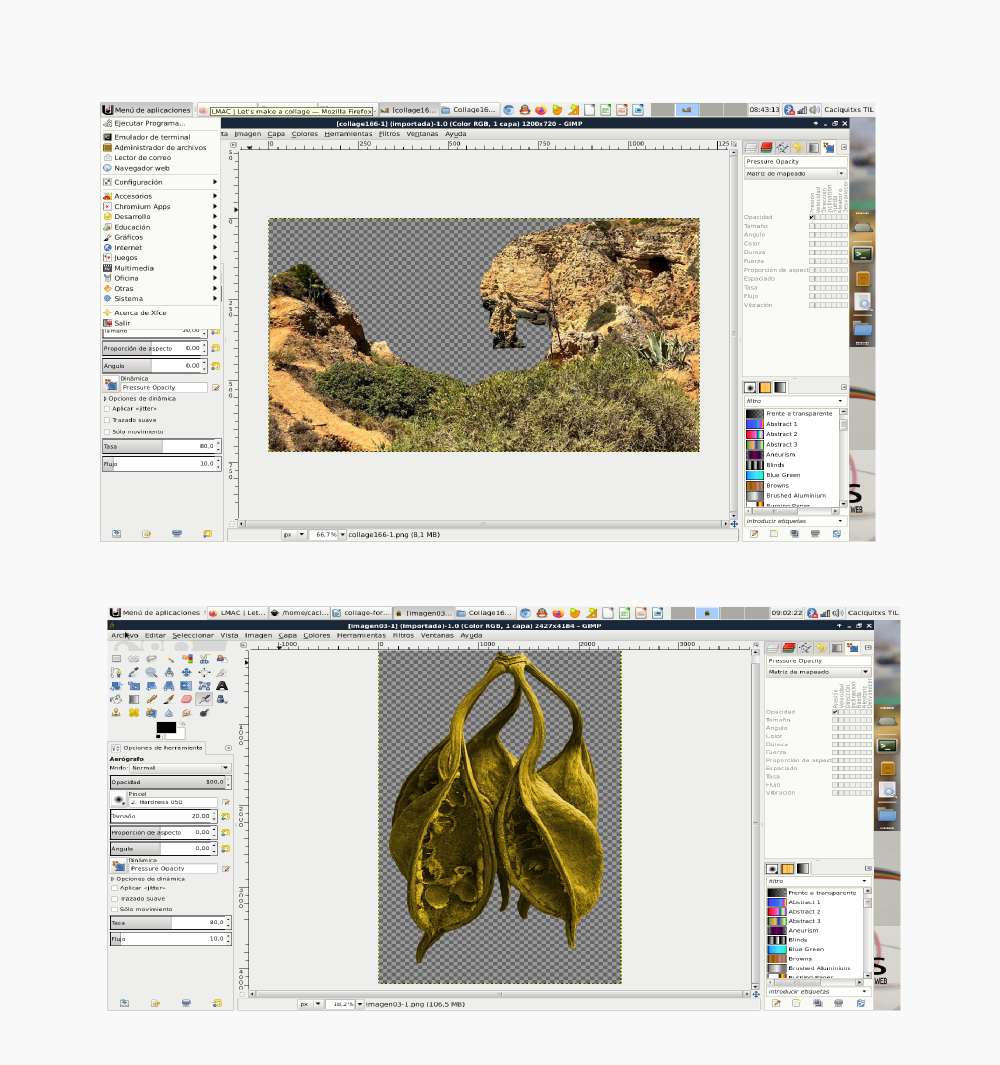
Task: Activate the Scissors Select tool
Action: pos(204,658)
